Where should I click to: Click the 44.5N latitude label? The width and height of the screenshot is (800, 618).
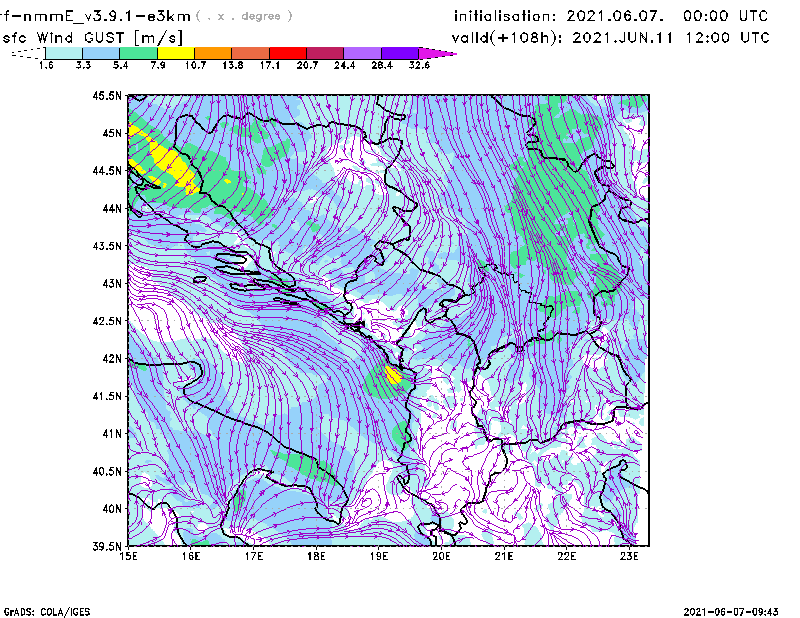tap(107, 170)
